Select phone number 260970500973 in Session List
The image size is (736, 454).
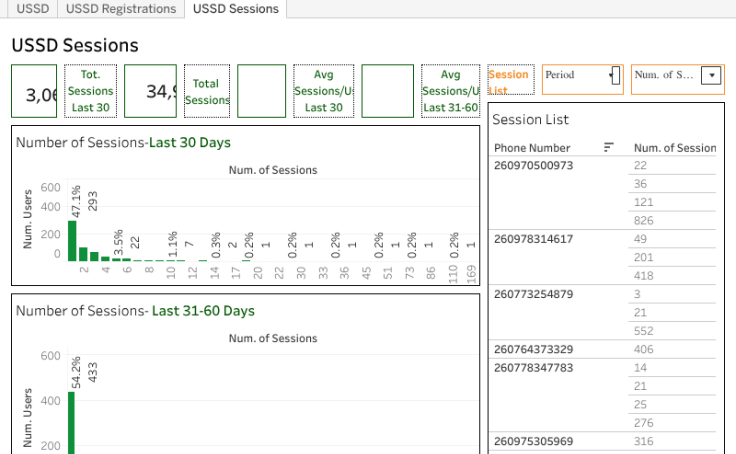534,165
